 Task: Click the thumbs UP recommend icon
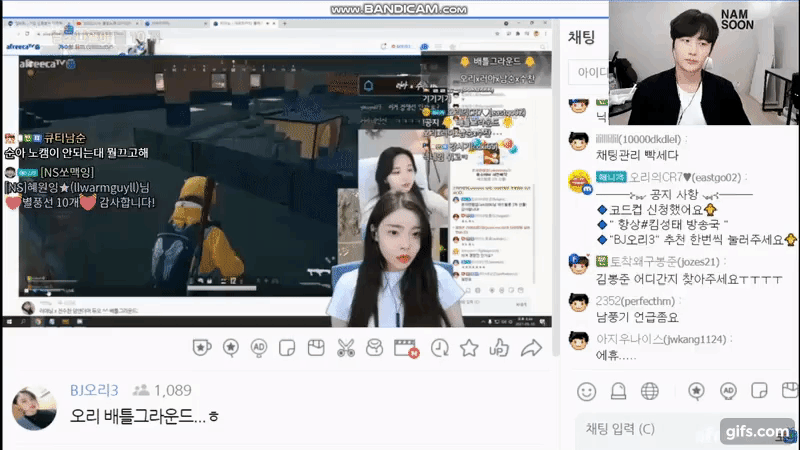pos(499,348)
